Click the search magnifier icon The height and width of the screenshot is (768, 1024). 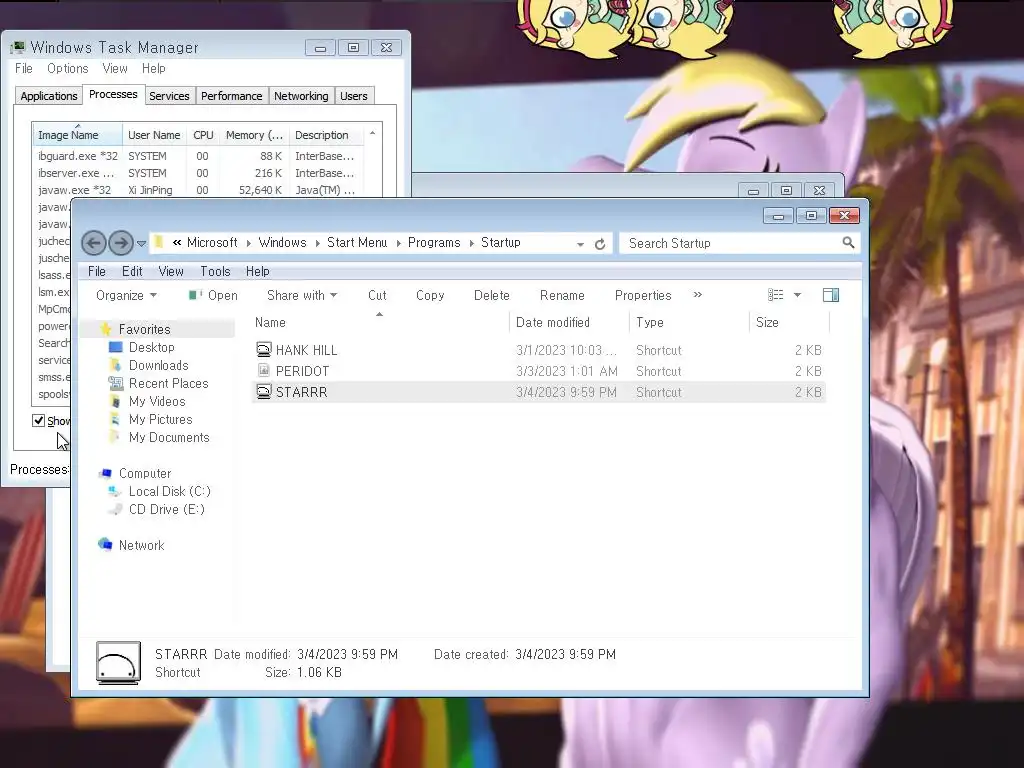pyautogui.click(x=848, y=243)
